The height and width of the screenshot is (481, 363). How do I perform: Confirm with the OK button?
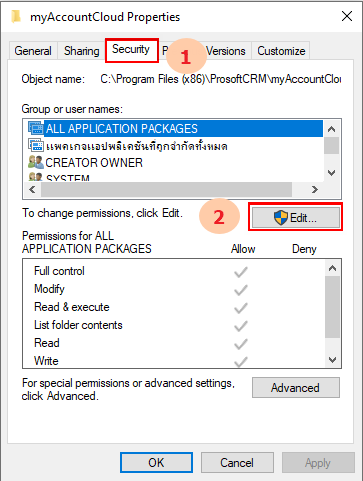[x=156, y=463]
